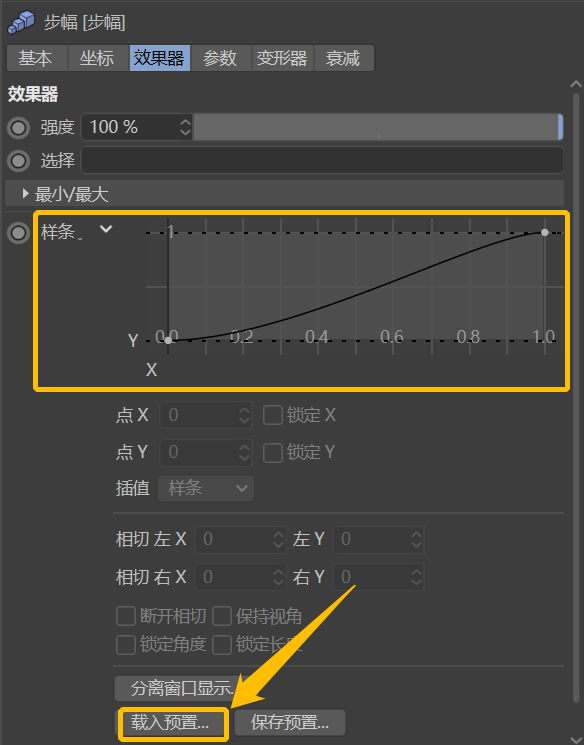Click the 载入预置 button
The height and width of the screenshot is (745, 584).
pyautogui.click(x=173, y=723)
